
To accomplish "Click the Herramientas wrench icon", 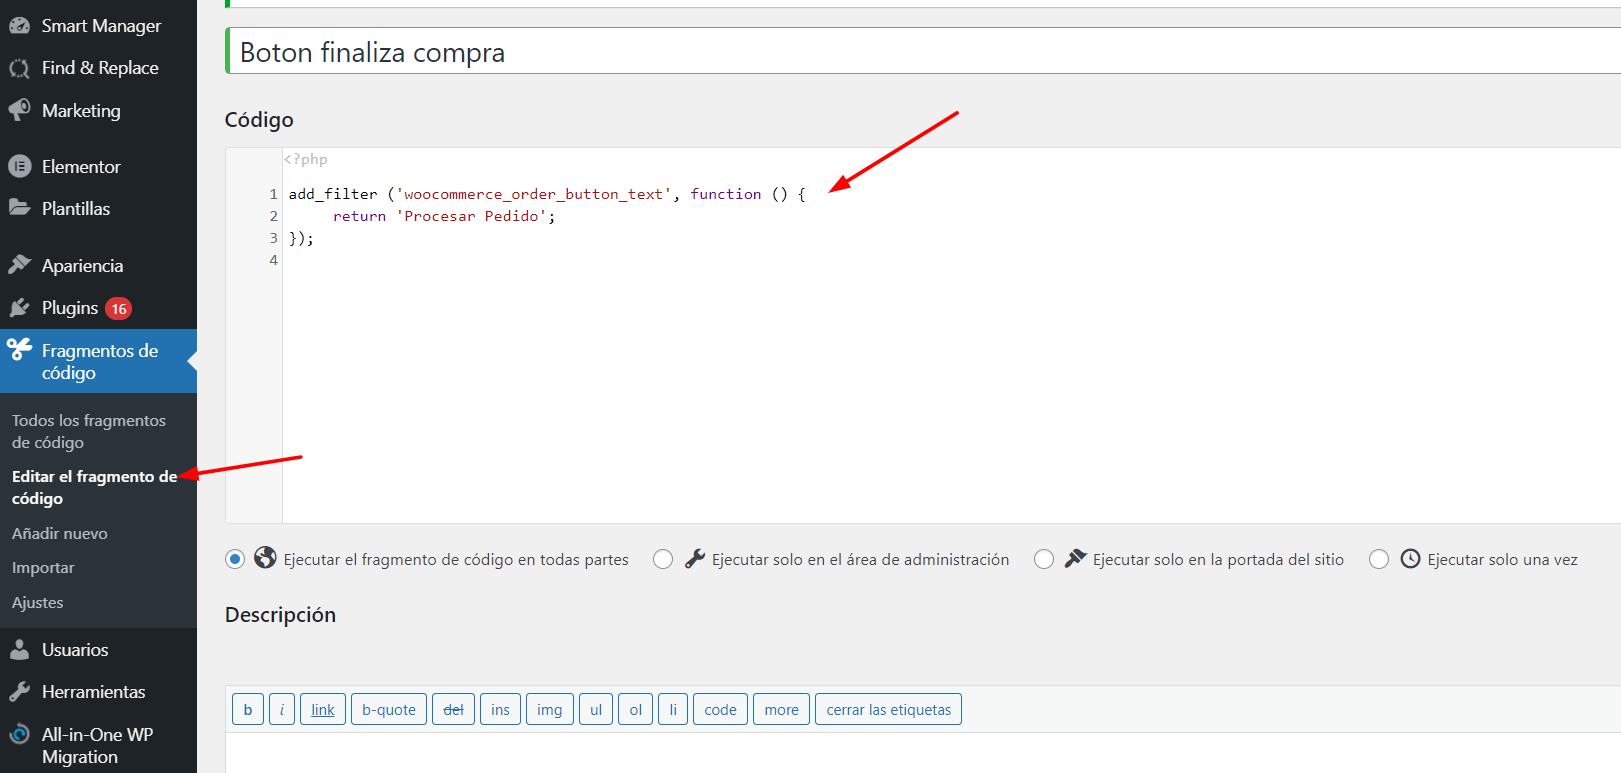I will point(19,692).
